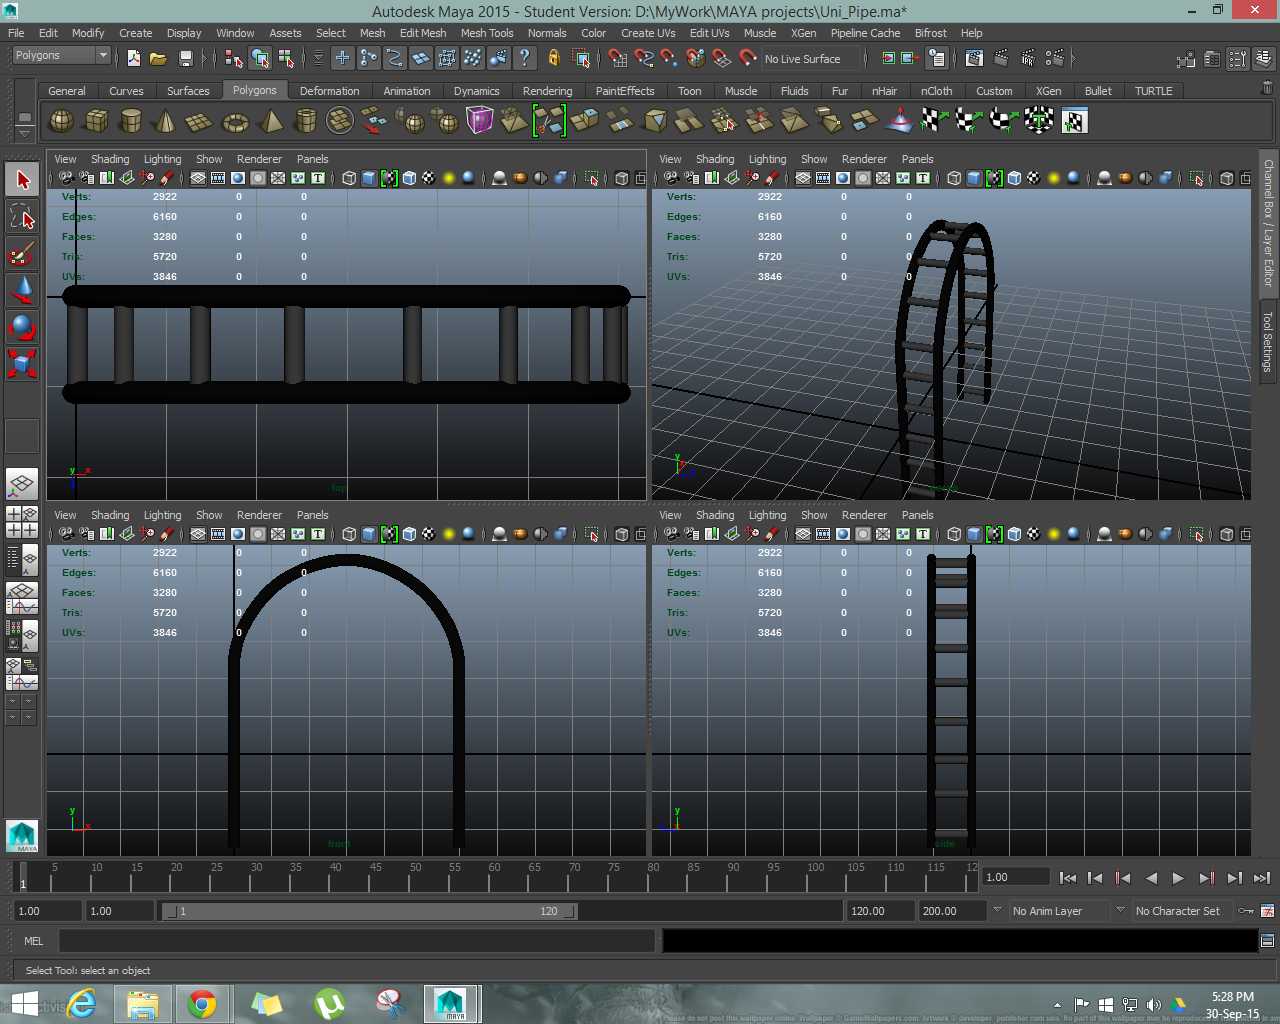Create a polygon sphere from the shelf
The height and width of the screenshot is (1024, 1280).
(61, 121)
